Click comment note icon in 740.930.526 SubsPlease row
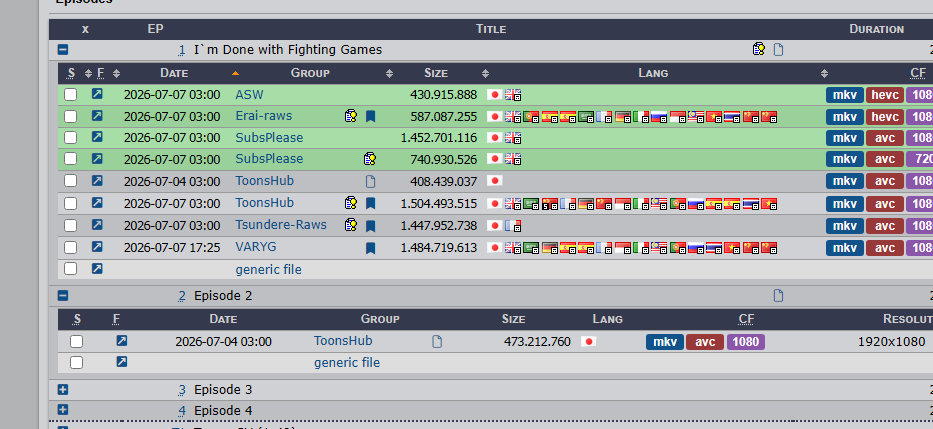The image size is (933, 429). pyautogui.click(x=370, y=159)
